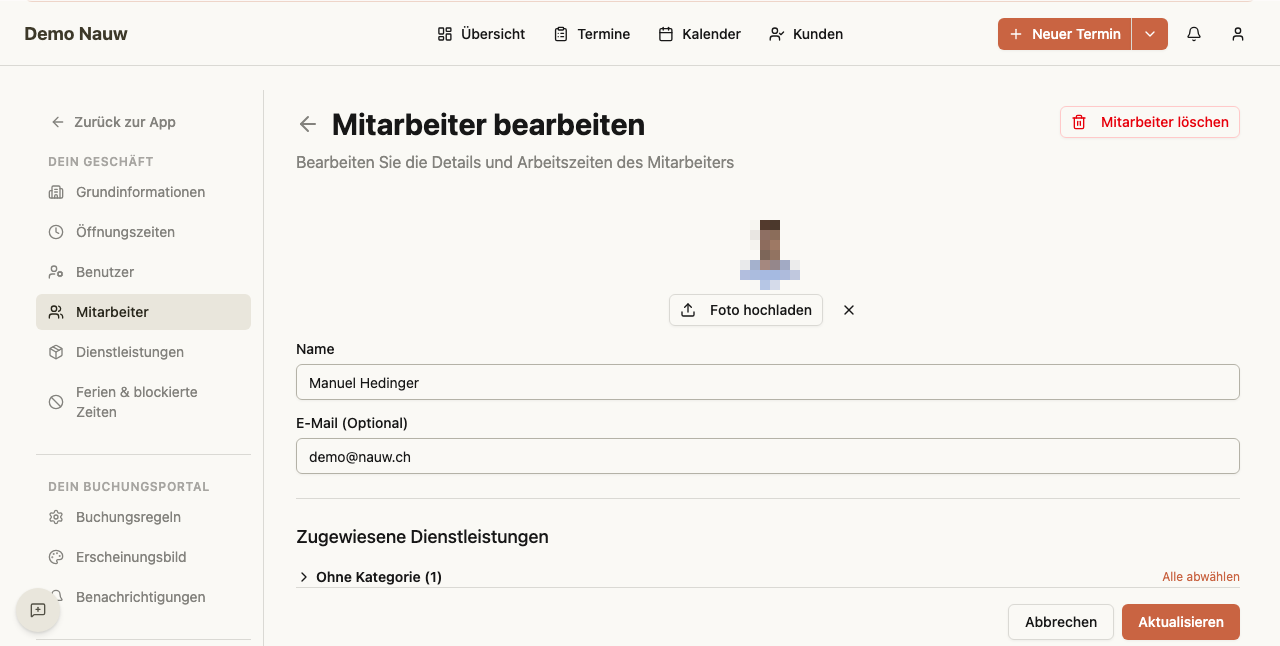Click the Aktualisieren button
Viewport: 1280px width, 646px height.
[x=1181, y=622]
